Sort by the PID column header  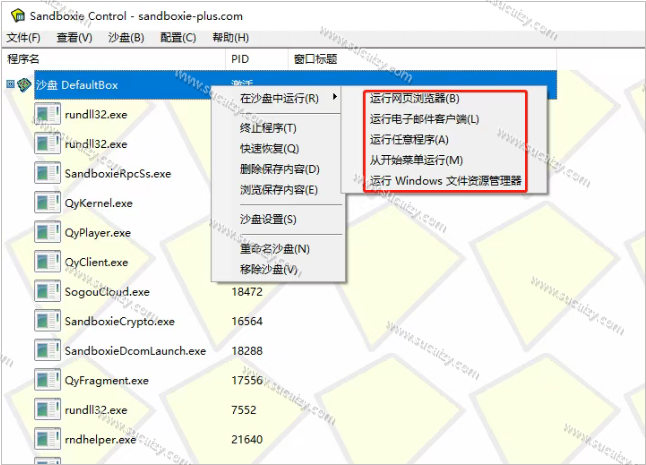(x=257, y=59)
